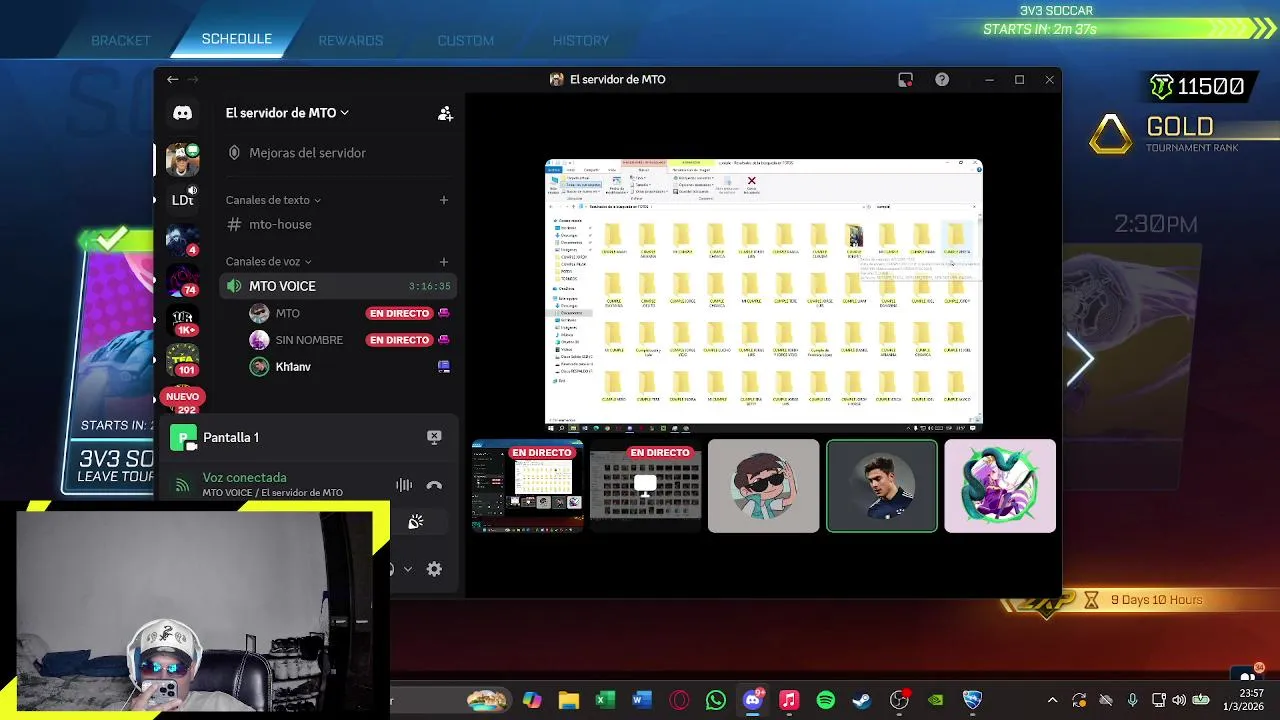1280x720 pixels.
Task: Open Discord user settings gear
Action: pos(434,569)
